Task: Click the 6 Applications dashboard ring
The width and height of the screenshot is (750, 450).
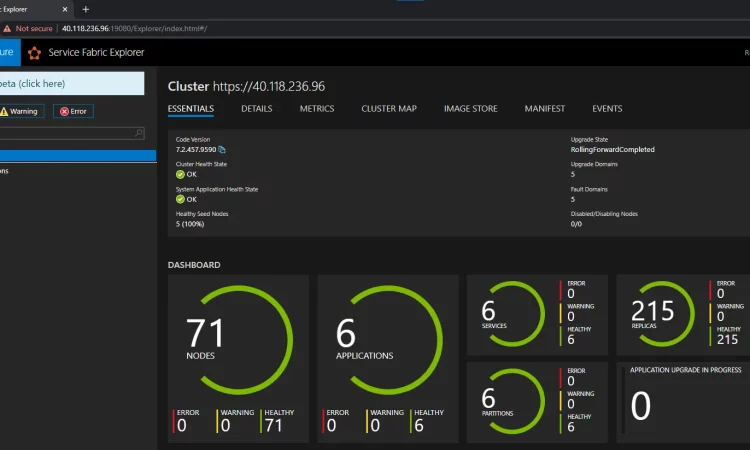Action: click(388, 340)
